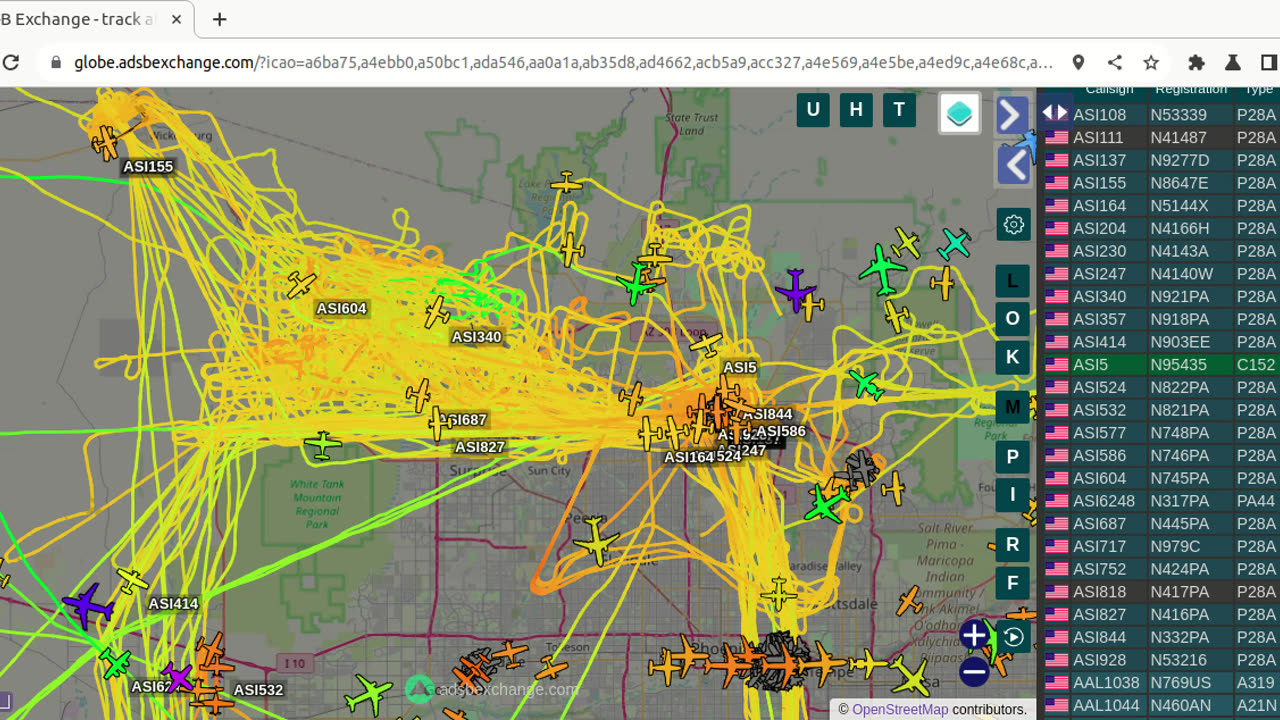This screenshot has height=720, width=1280.
Task: Click the ASI414 aircraft icon on map
Action: tap(132, 581)
